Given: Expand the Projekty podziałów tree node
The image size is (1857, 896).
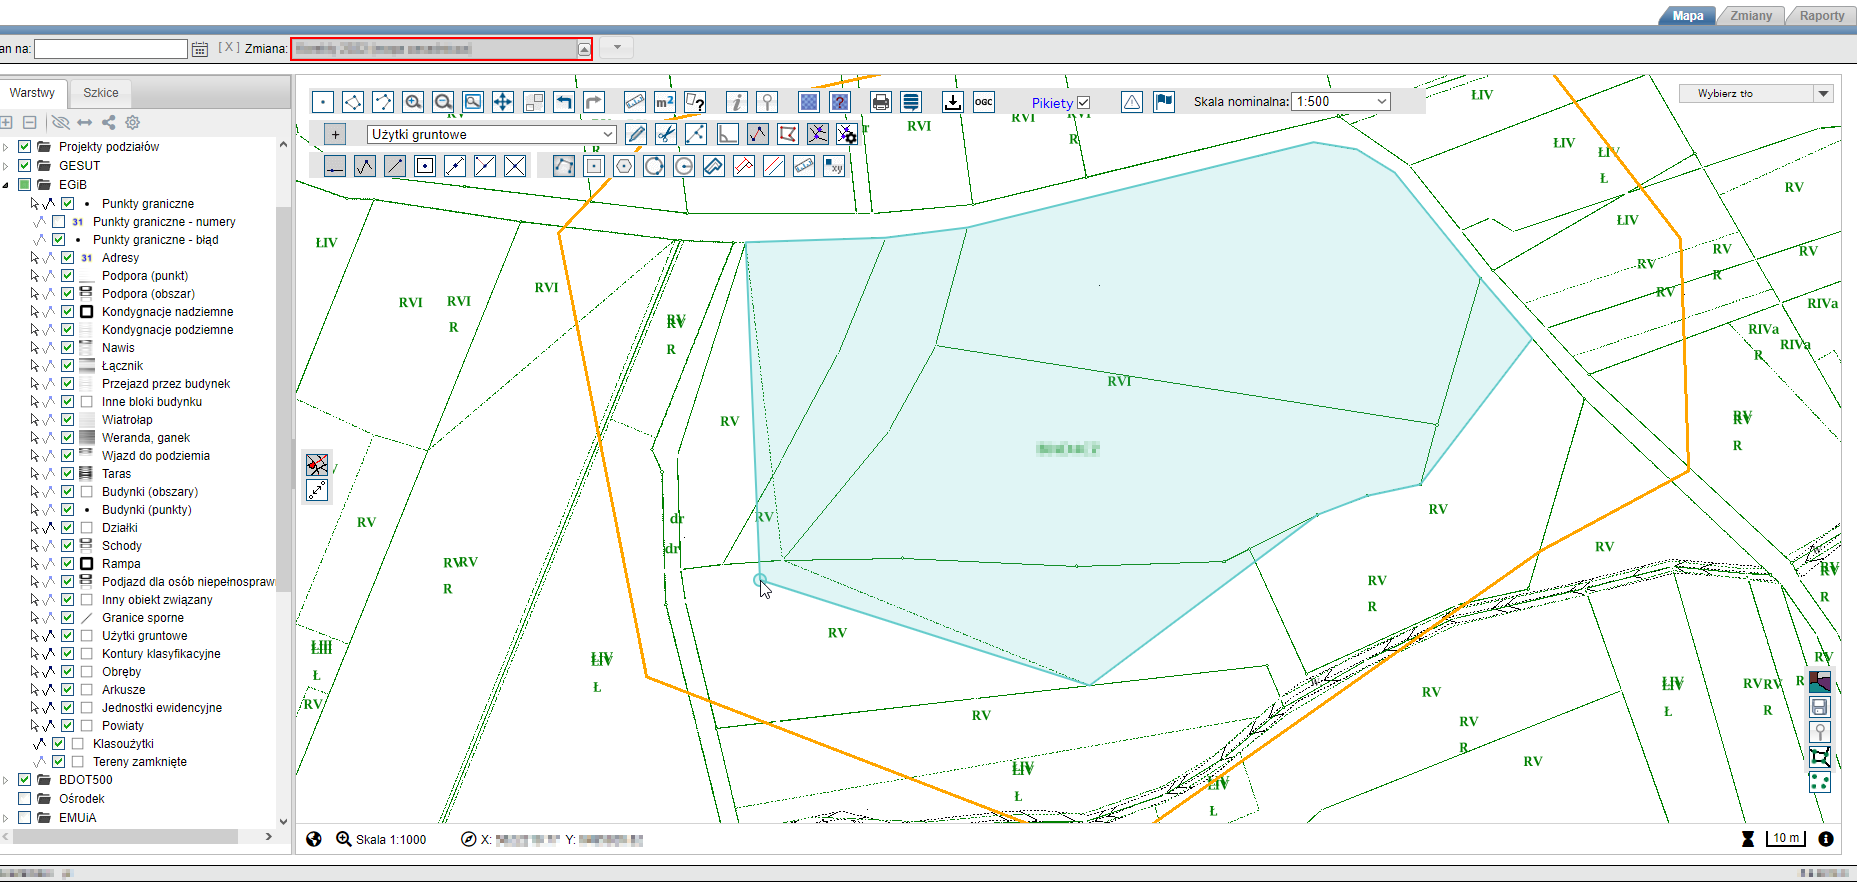Looking at the screenshot, I should click(x=6, y=147).
